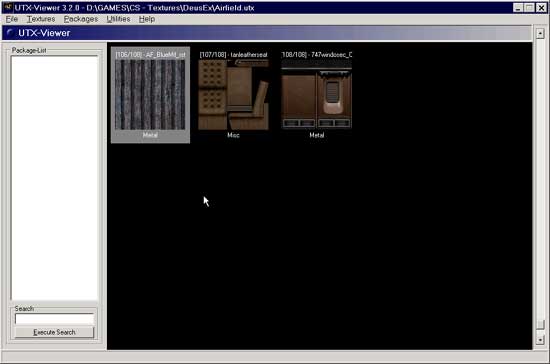This screenshot has height=364, width=550.
Task: Click the scrollbar up arrow
Action: pyautogui.click(x=540, y=34)
